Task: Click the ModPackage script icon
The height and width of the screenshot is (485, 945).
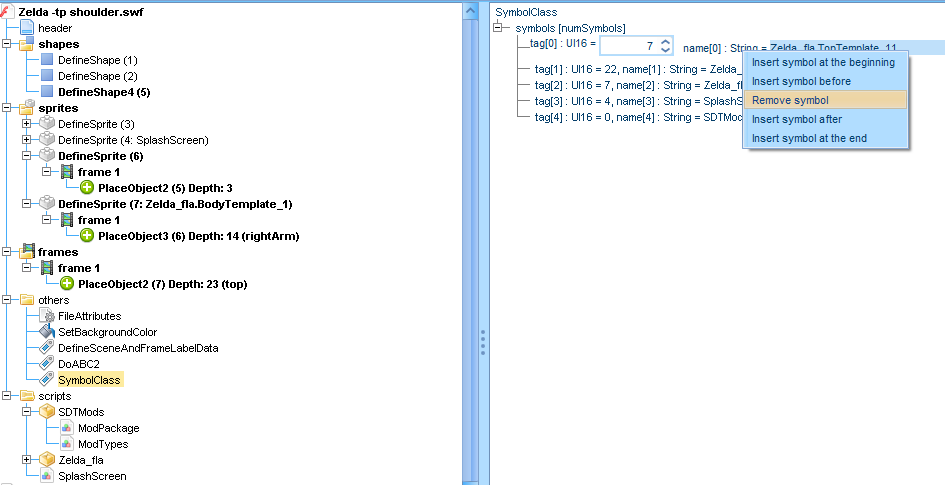Action: (67, 428)
